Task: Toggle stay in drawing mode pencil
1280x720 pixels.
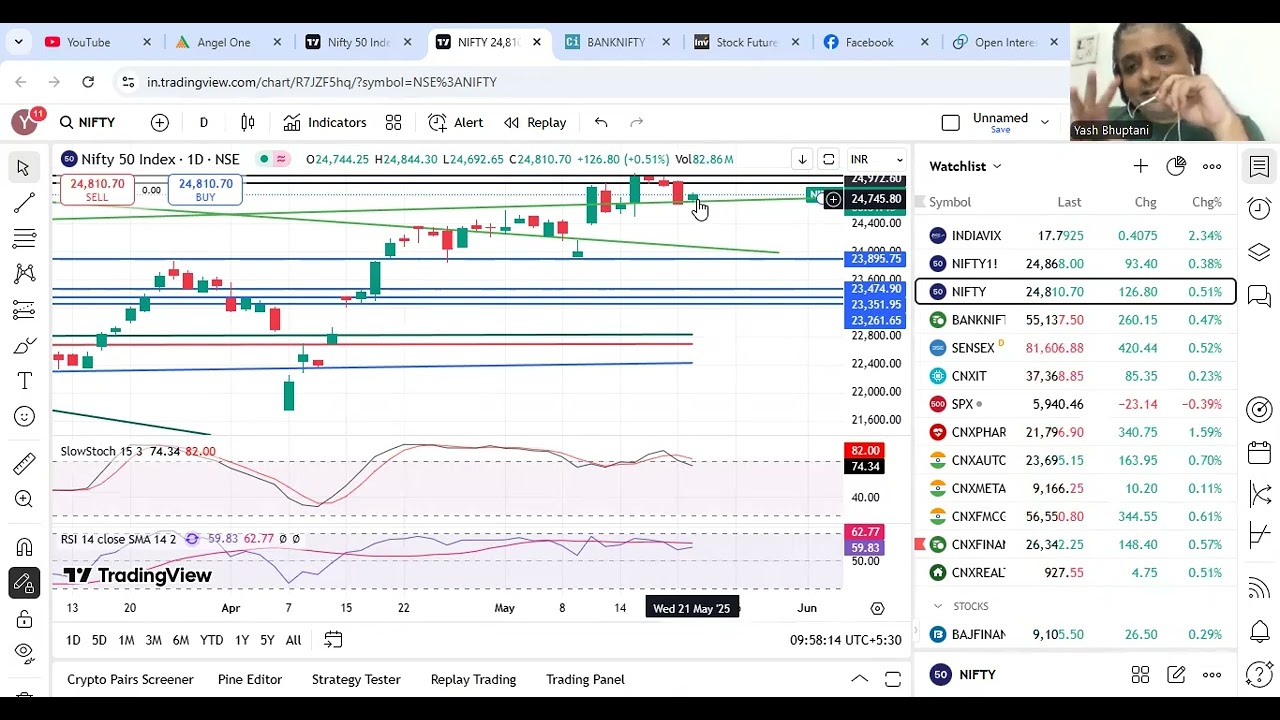Action: [x=24, y=584]
